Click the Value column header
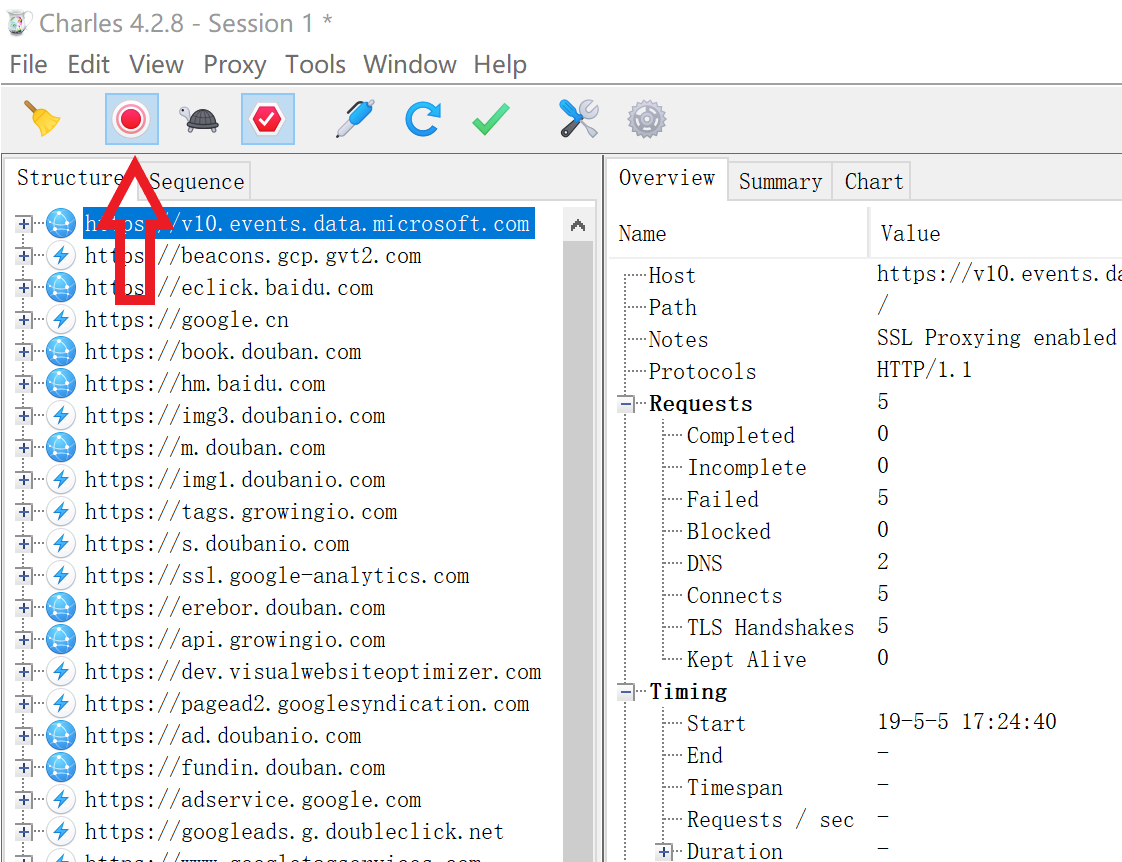The width and height of the screenshot is (1122, 862). 996,233
